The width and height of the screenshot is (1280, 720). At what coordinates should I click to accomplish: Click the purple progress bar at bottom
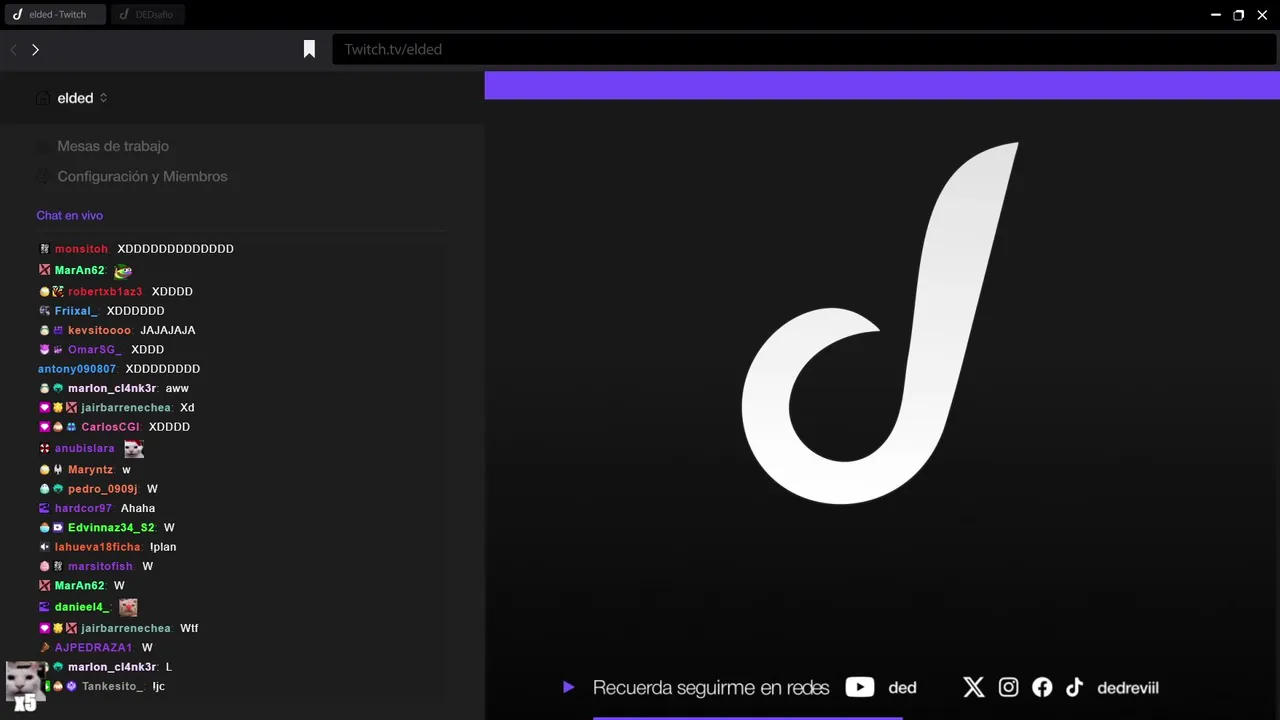coord(747,717)
